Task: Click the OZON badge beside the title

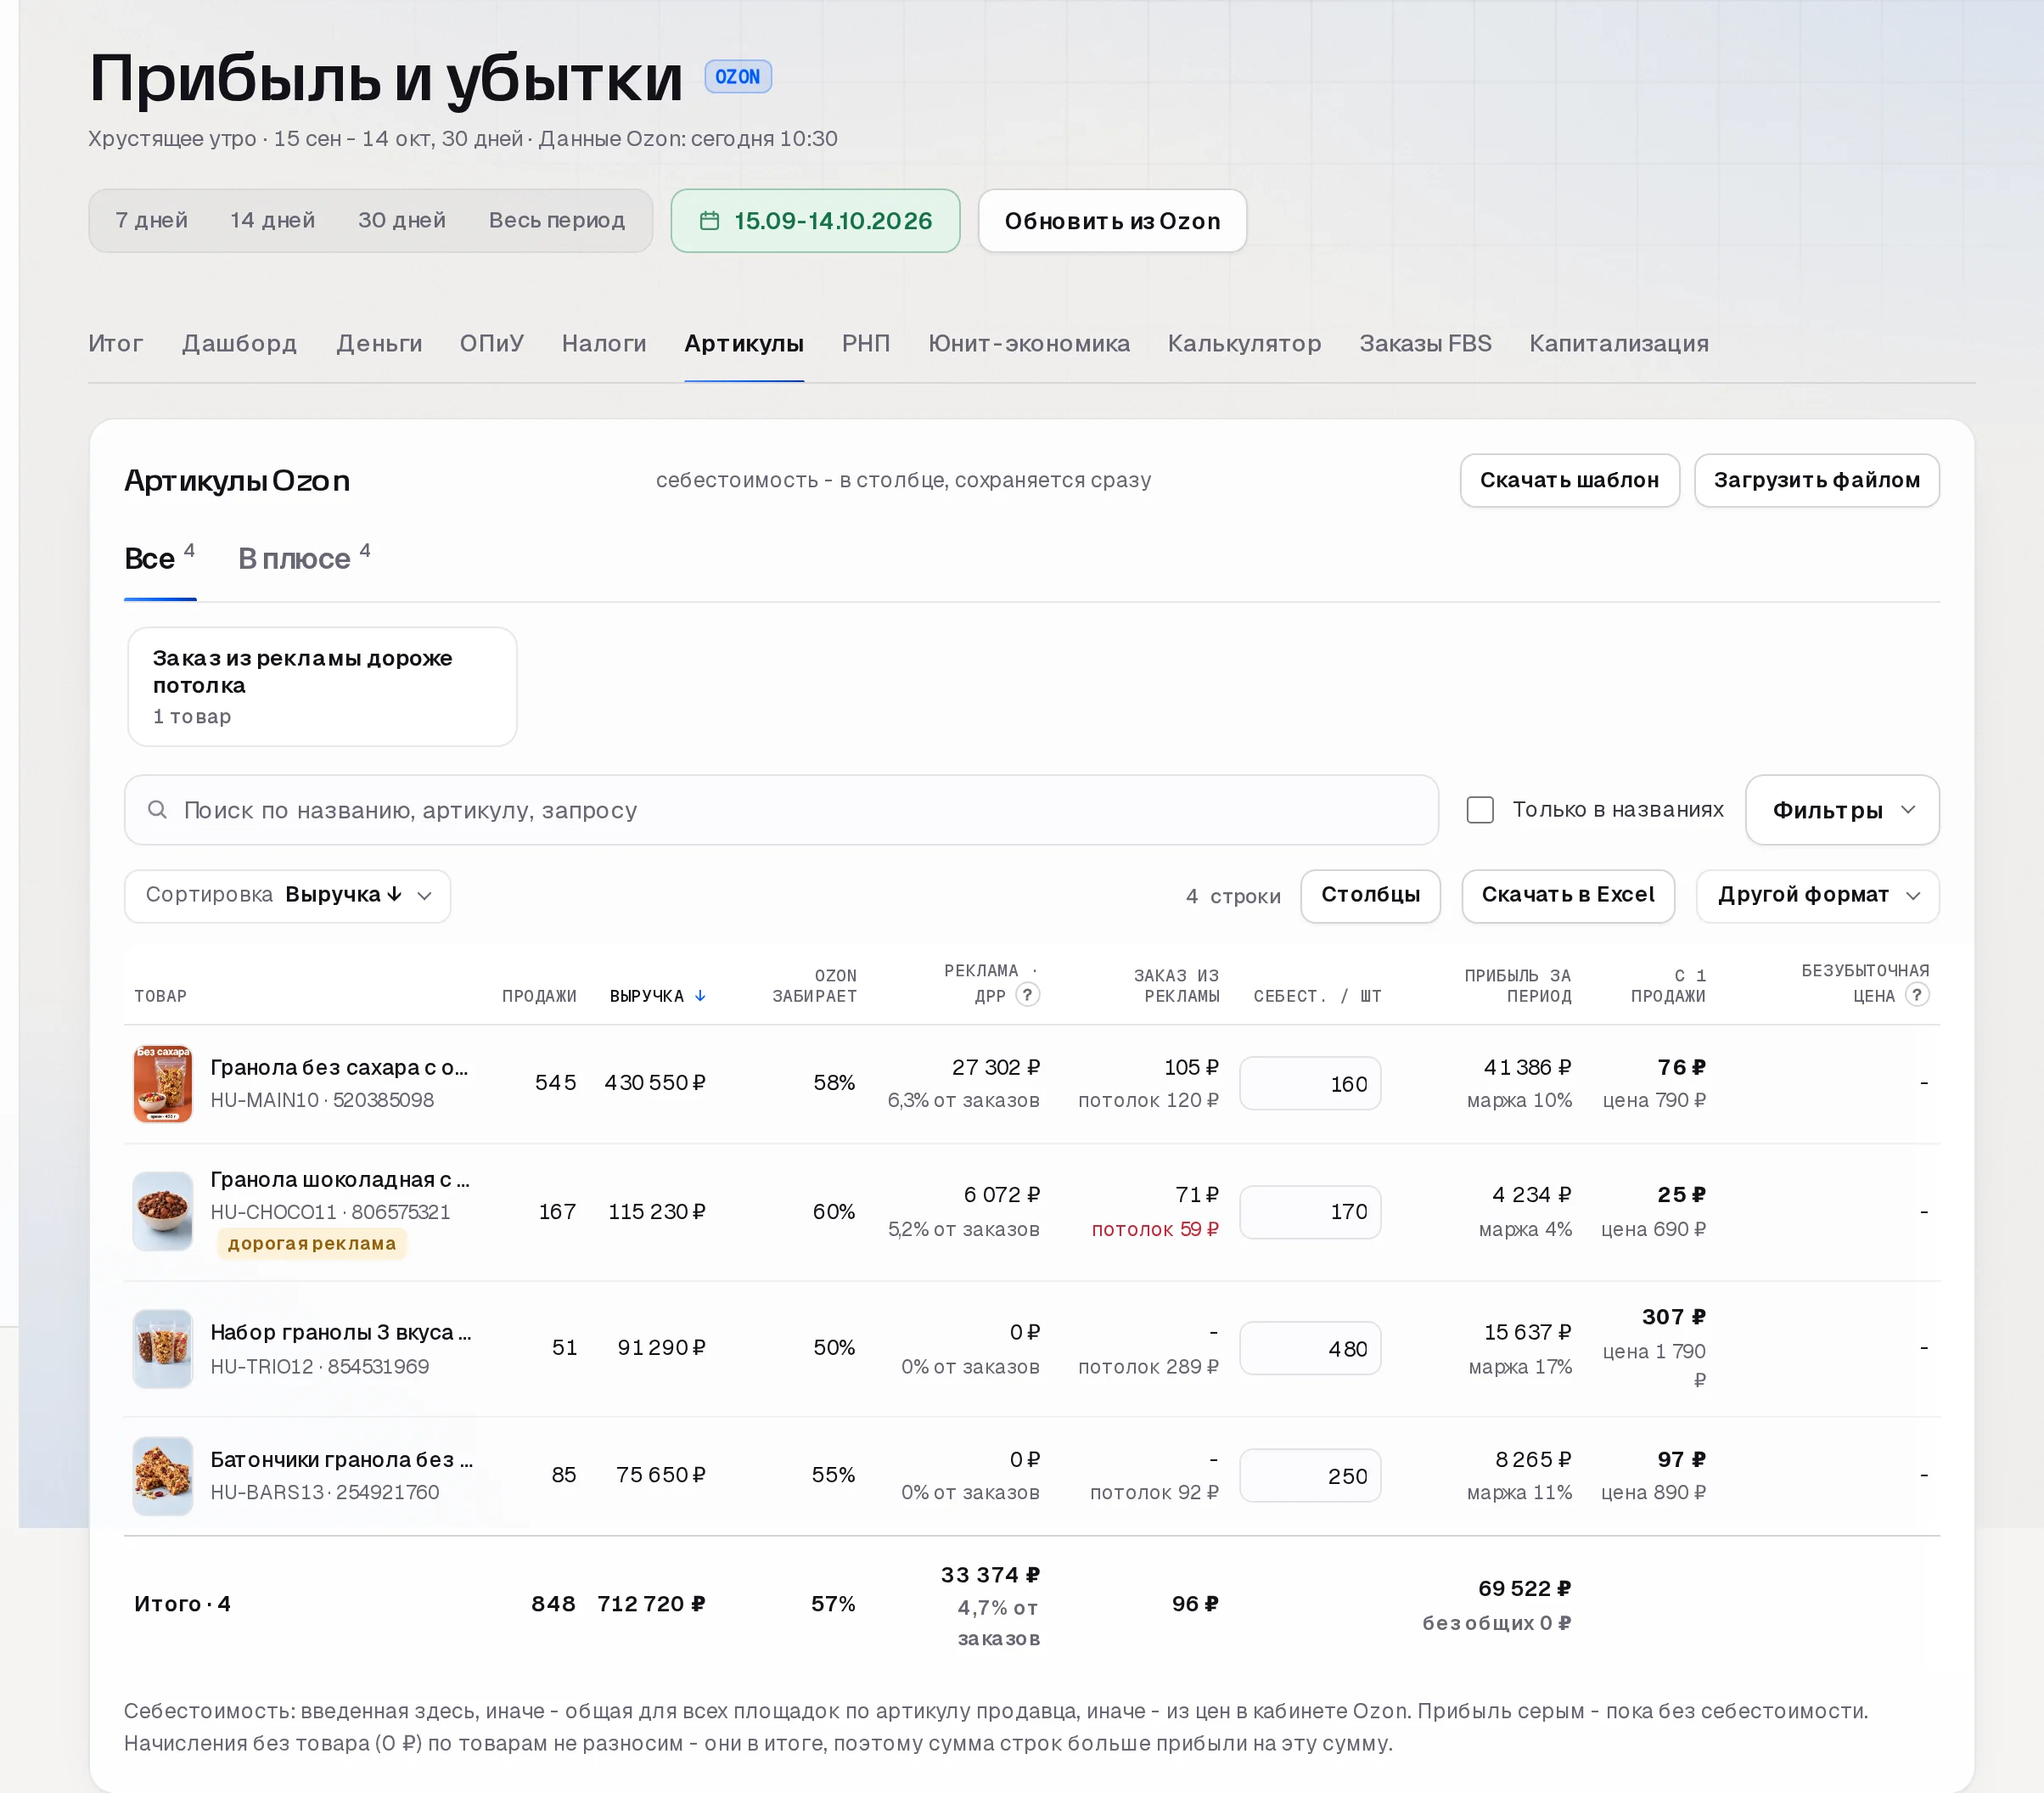Action: (x=737, y=77)
